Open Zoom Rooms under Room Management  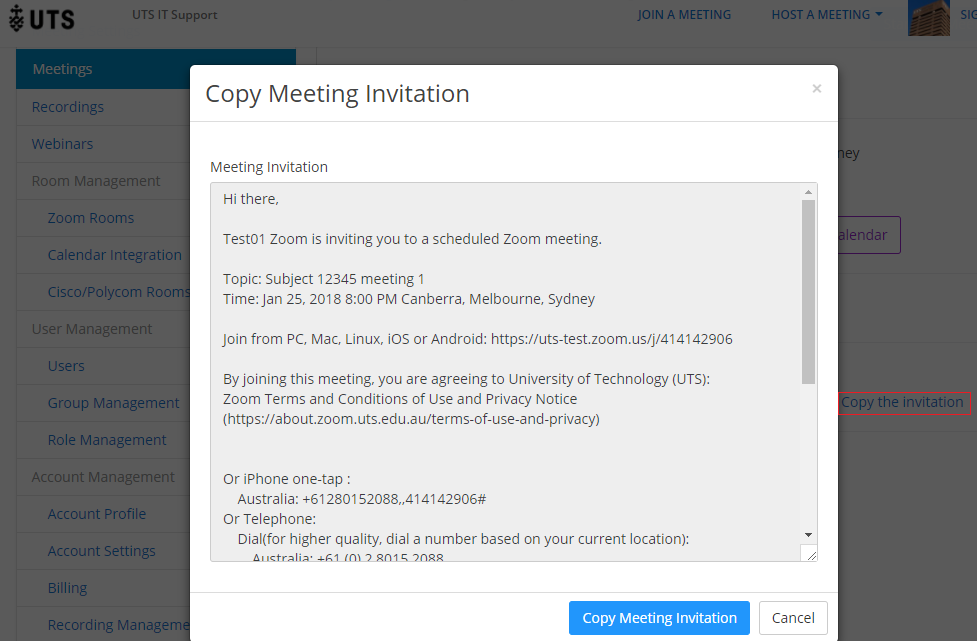[91, 218]
